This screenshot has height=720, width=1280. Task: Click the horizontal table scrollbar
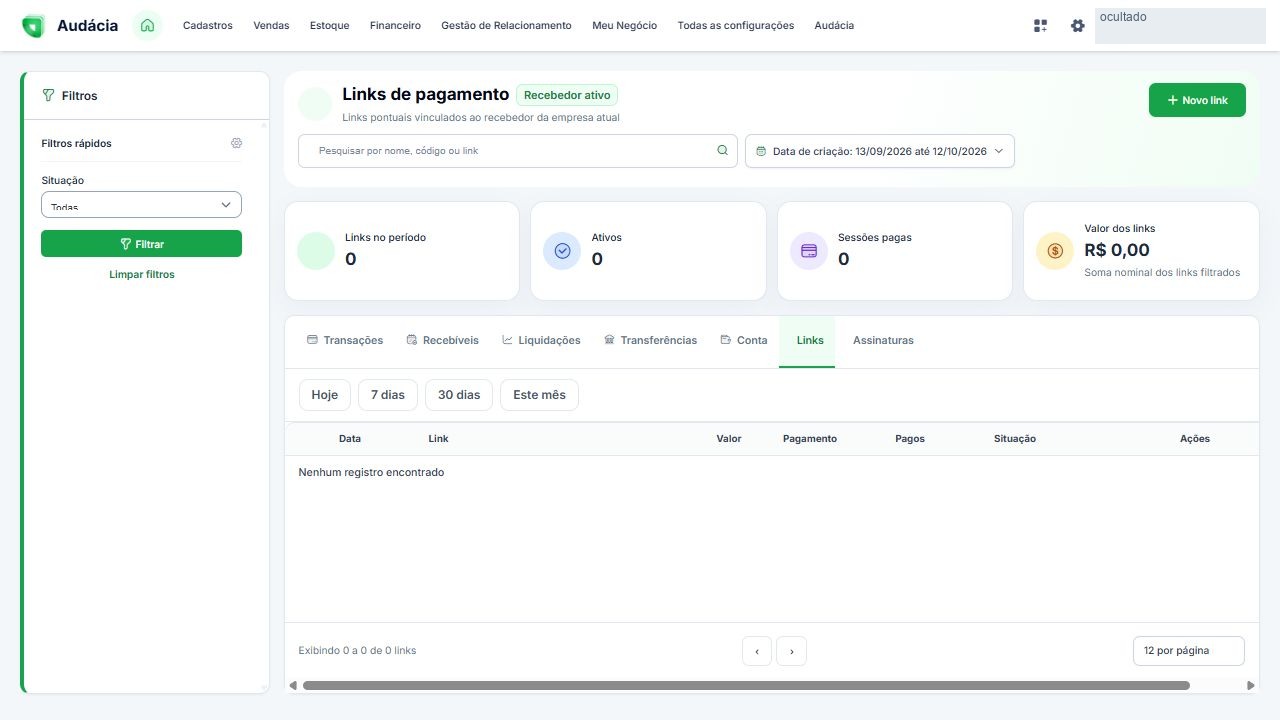click(746, 686)
